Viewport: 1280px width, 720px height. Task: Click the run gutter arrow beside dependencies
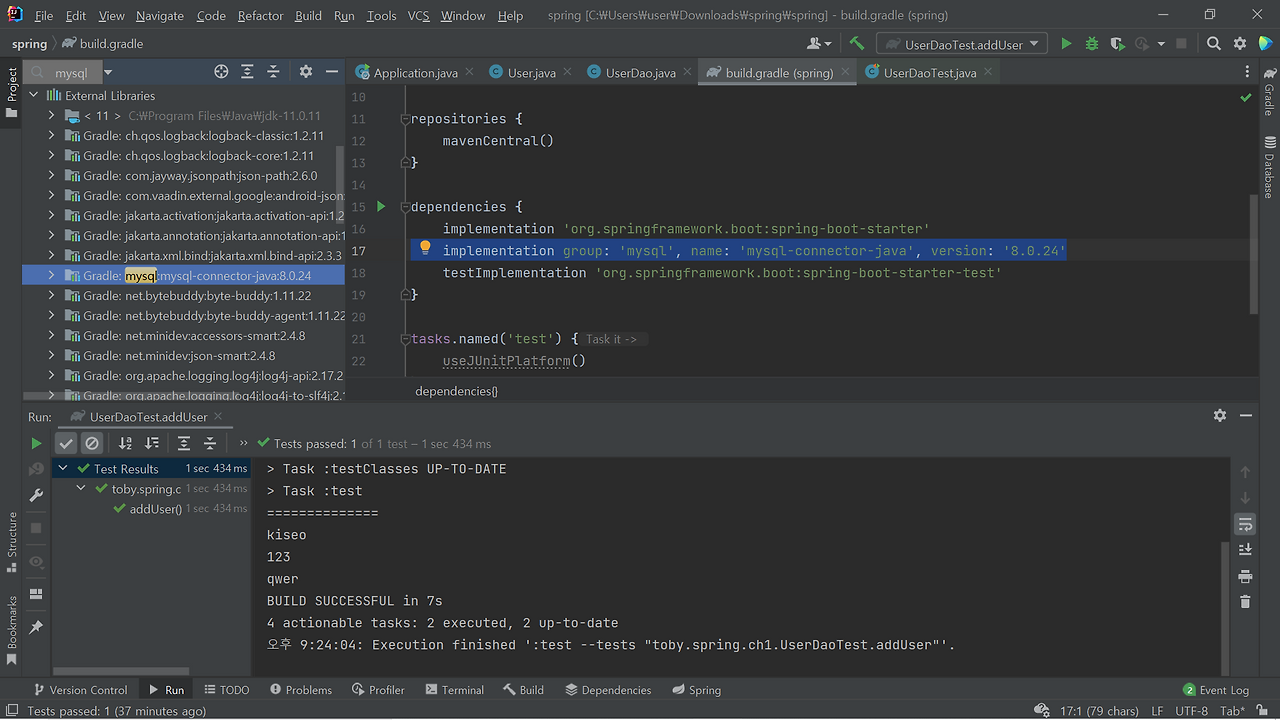[x=380, y=207]
